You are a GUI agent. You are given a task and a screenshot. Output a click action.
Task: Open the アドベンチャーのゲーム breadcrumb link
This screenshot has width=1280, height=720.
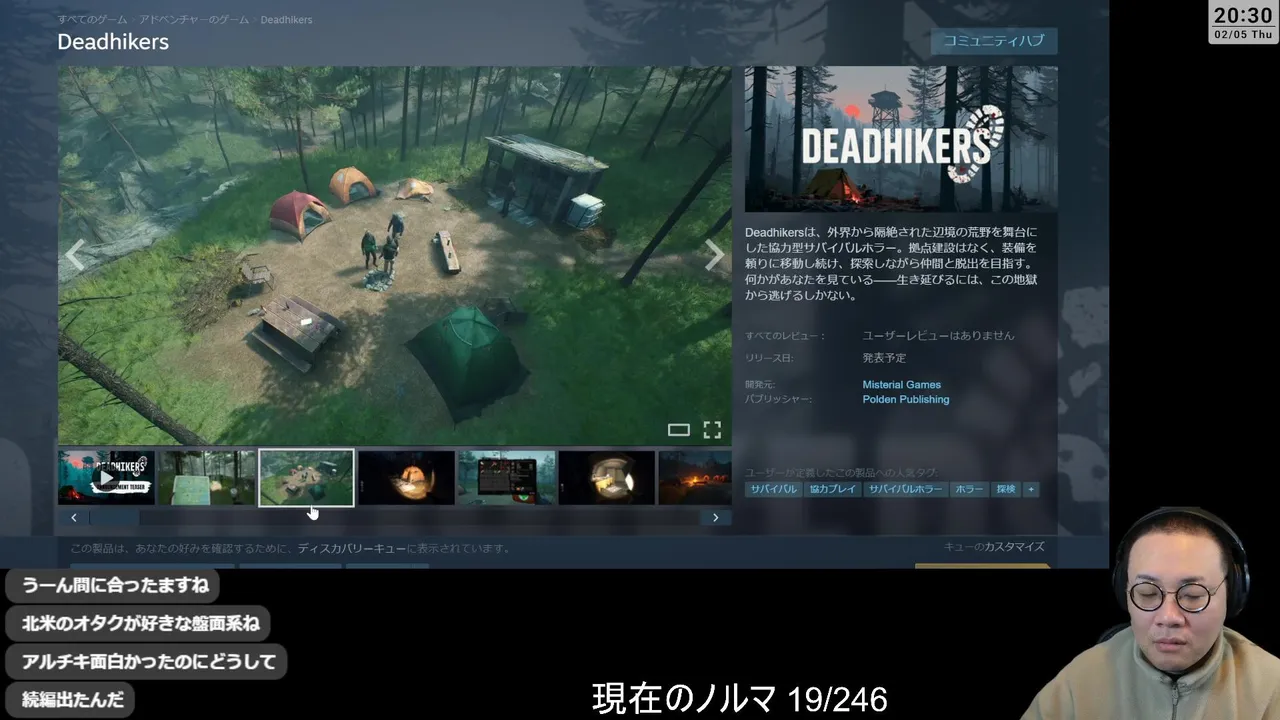click(x=194, y=20)
